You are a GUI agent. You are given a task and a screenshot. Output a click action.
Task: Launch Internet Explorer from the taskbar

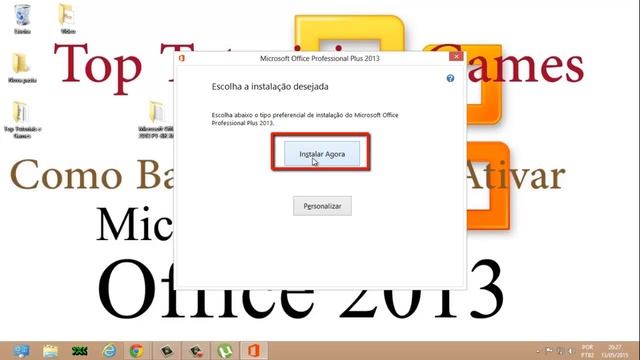pyautogui.click(x=109, y=351)
